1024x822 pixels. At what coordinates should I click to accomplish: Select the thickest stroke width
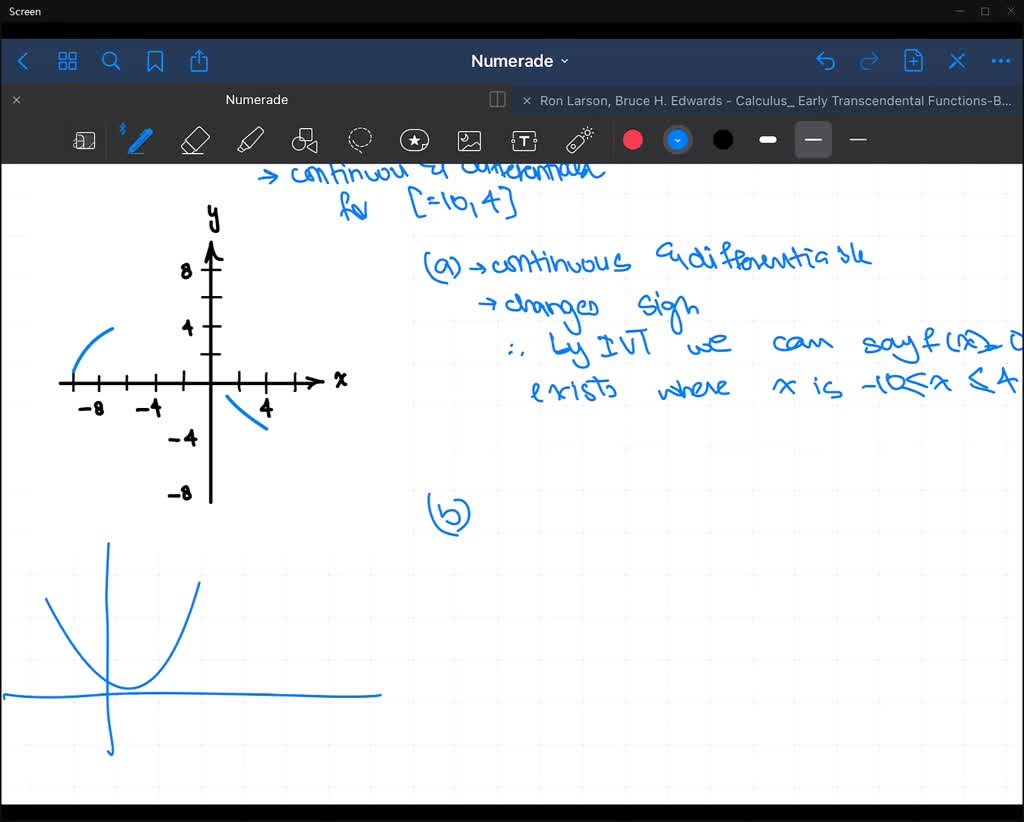(x=768, y=140)
